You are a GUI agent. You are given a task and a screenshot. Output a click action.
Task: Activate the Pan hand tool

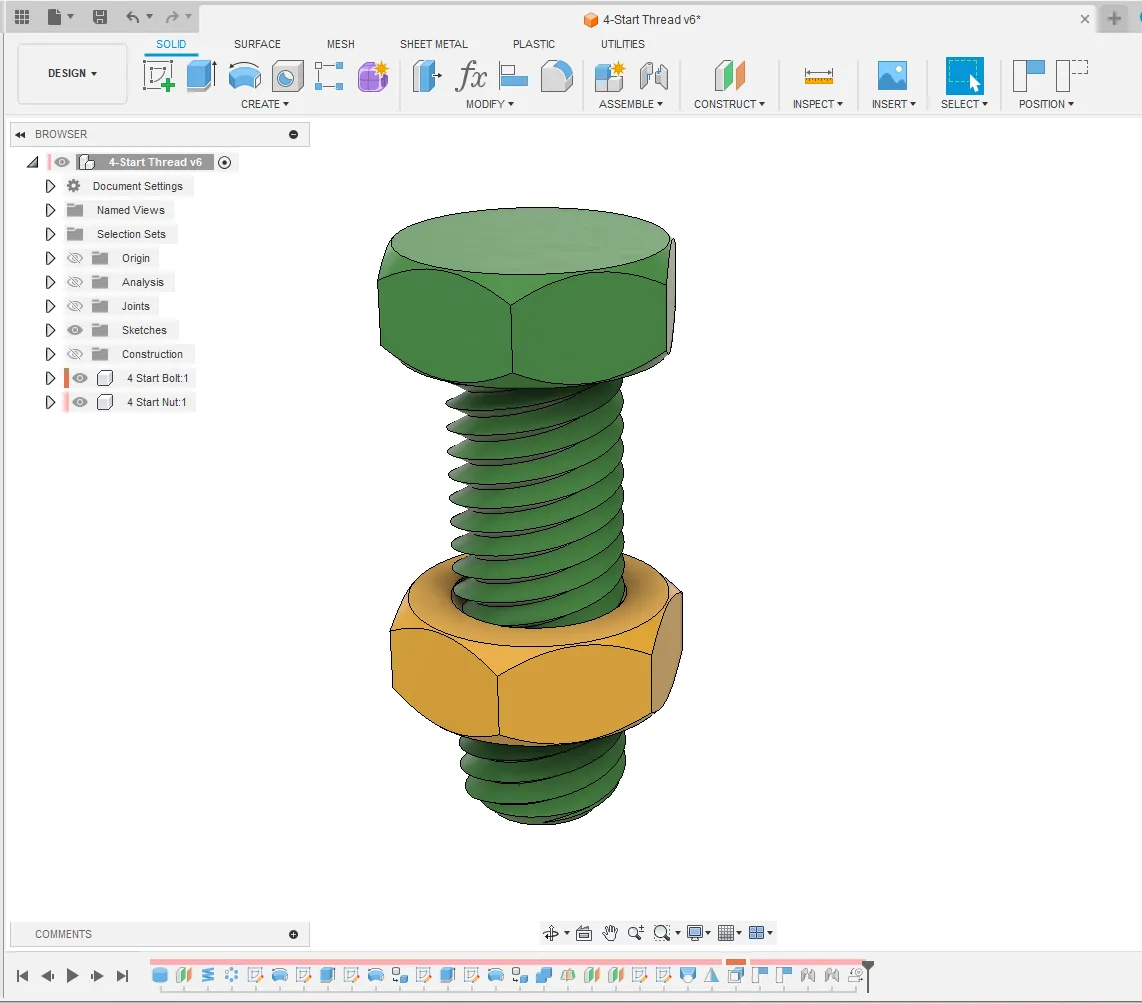click(x=610, y=933)
